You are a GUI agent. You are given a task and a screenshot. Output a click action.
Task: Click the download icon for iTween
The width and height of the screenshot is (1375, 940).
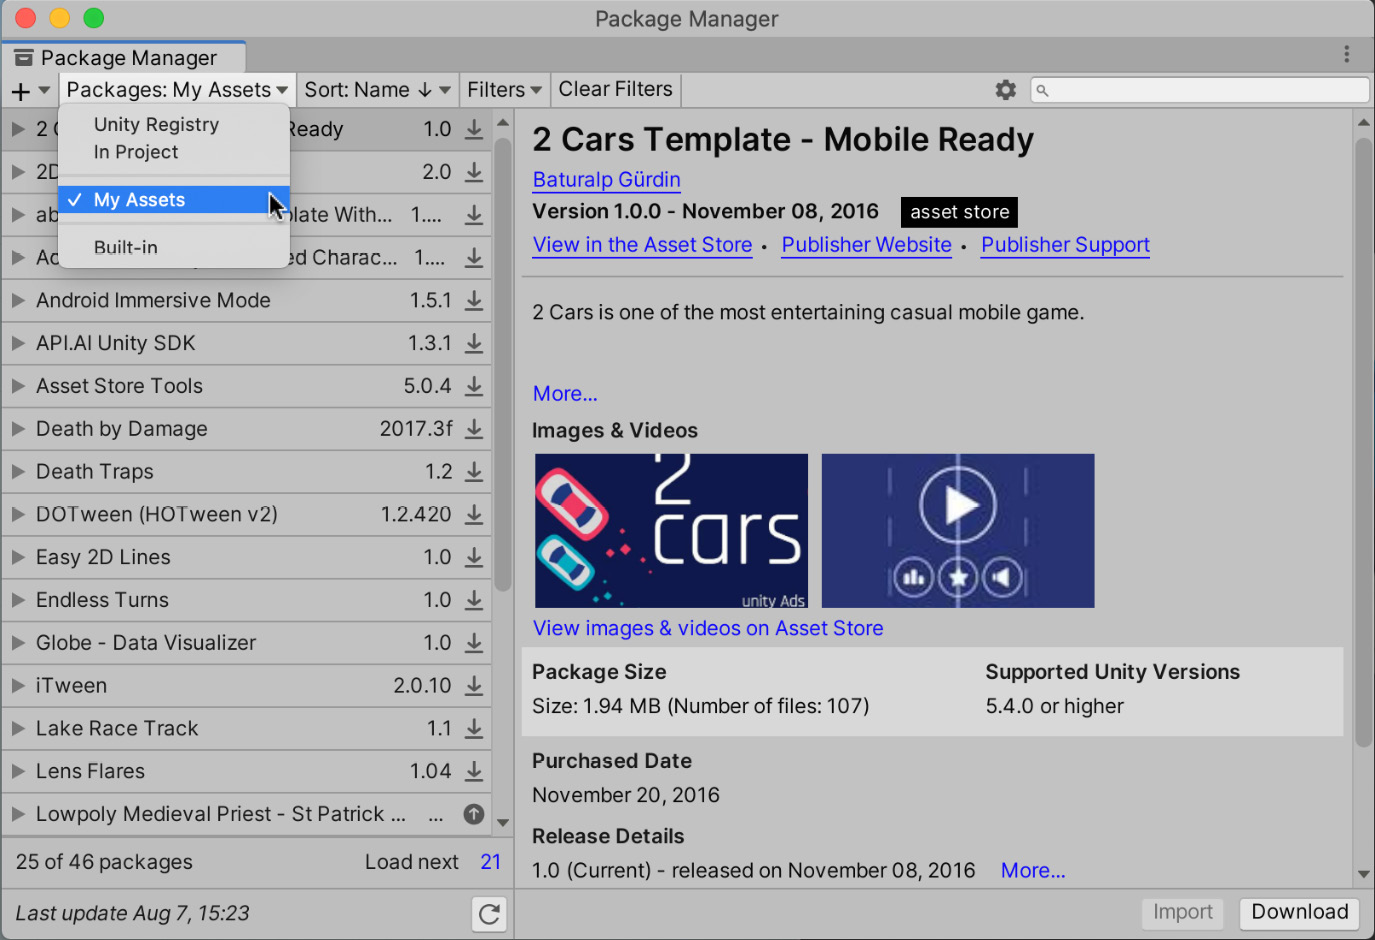tap(474, 686)
